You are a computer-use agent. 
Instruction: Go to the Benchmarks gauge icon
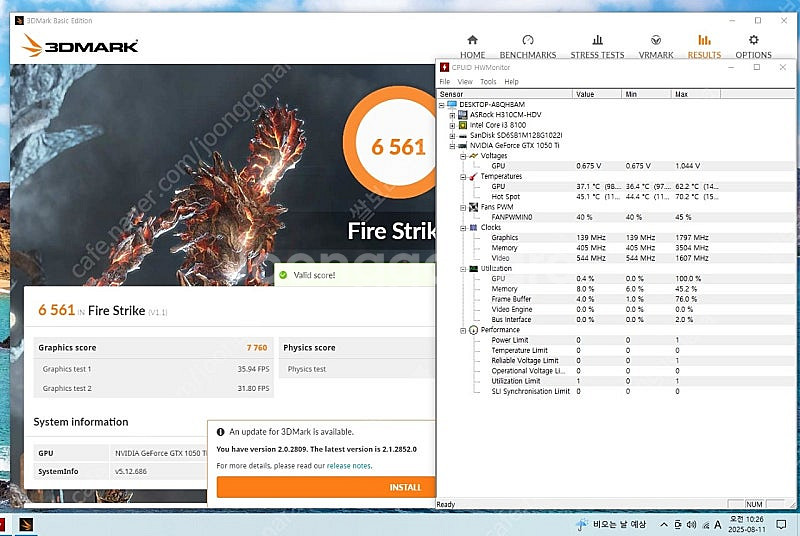[x=528, y=40]
